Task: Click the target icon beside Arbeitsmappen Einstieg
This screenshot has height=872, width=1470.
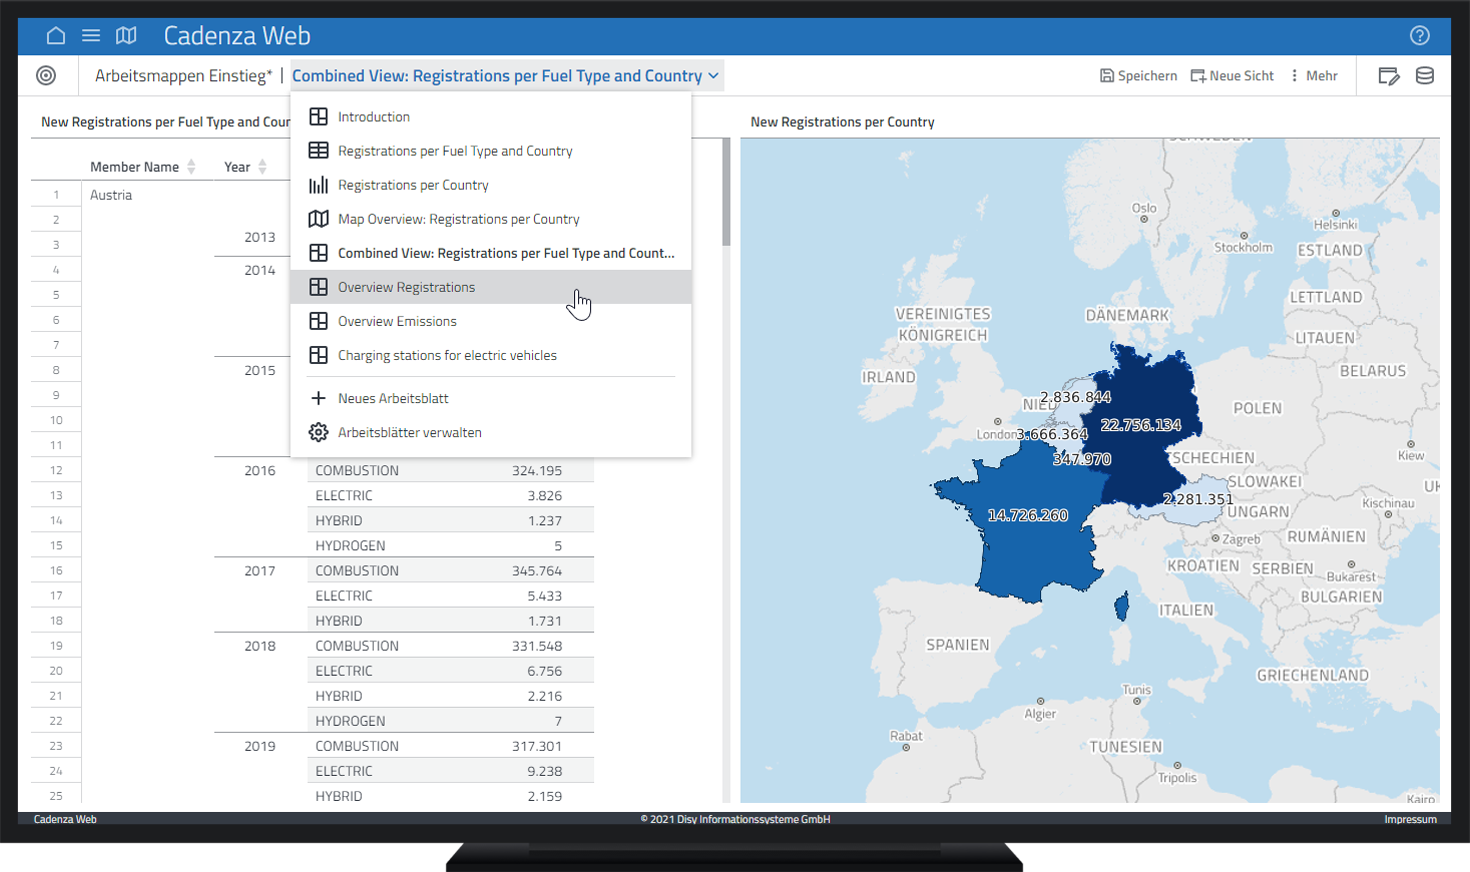Action: [x=46, y=76]
